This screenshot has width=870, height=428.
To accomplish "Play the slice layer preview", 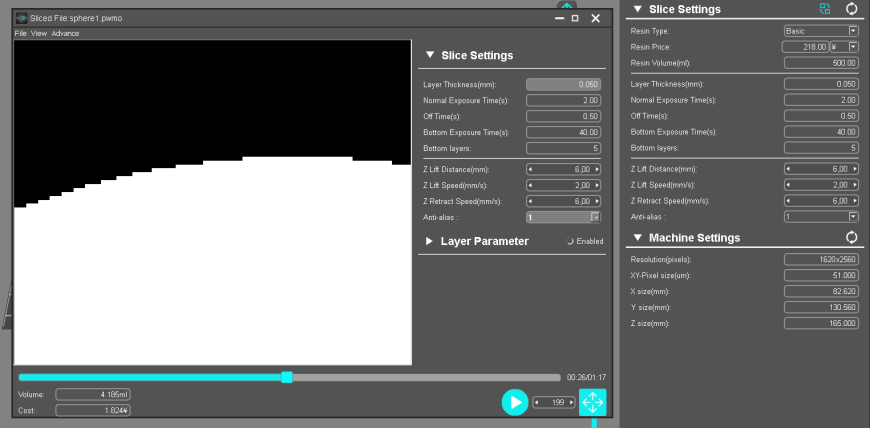I will pyautogui.click(x=515, y=402).
